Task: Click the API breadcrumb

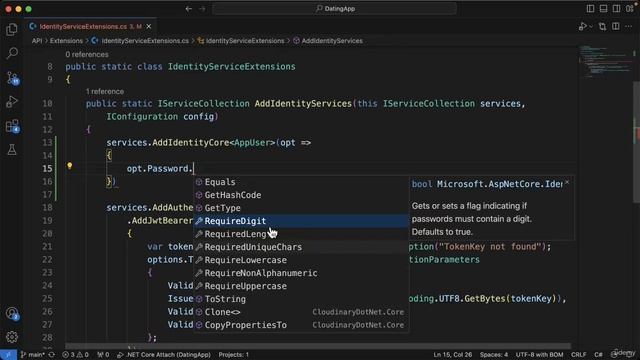Action: [37, 41]
